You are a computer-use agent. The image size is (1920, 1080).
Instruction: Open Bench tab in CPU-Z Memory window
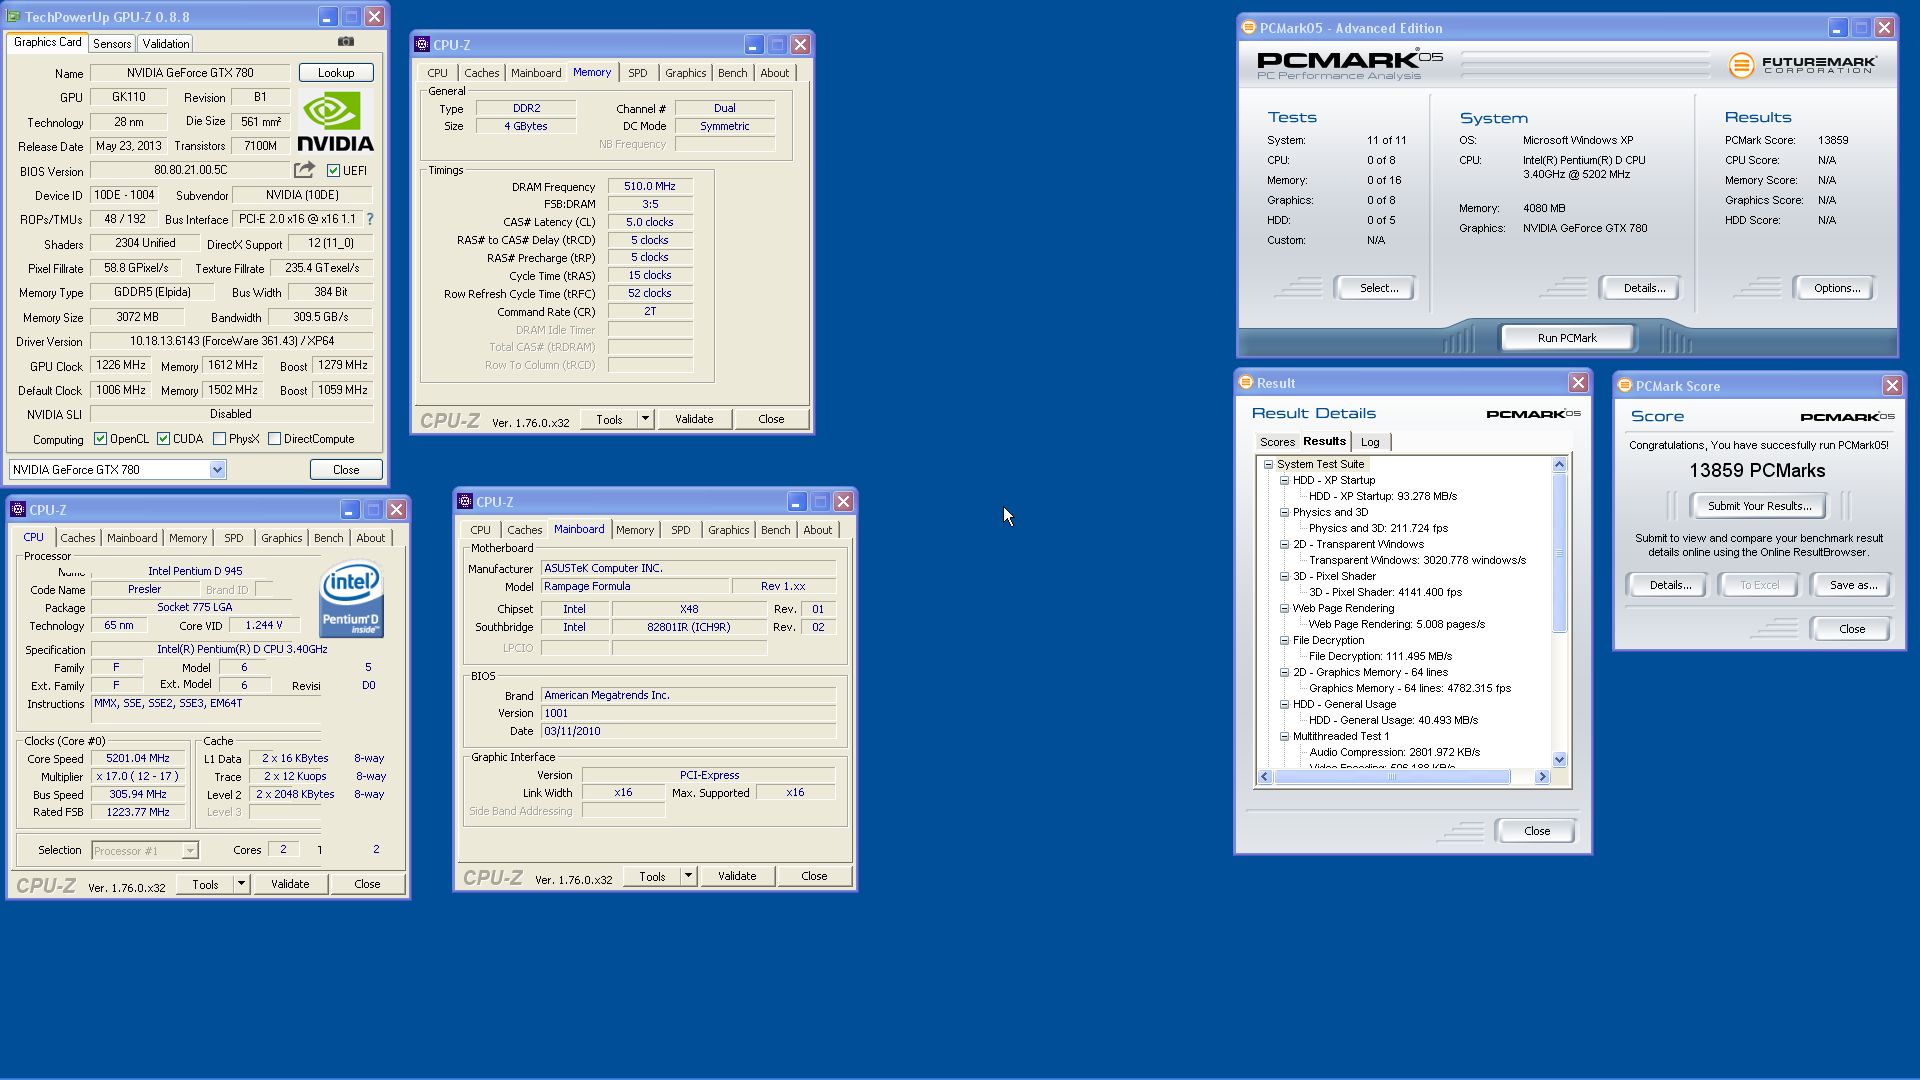732,73
